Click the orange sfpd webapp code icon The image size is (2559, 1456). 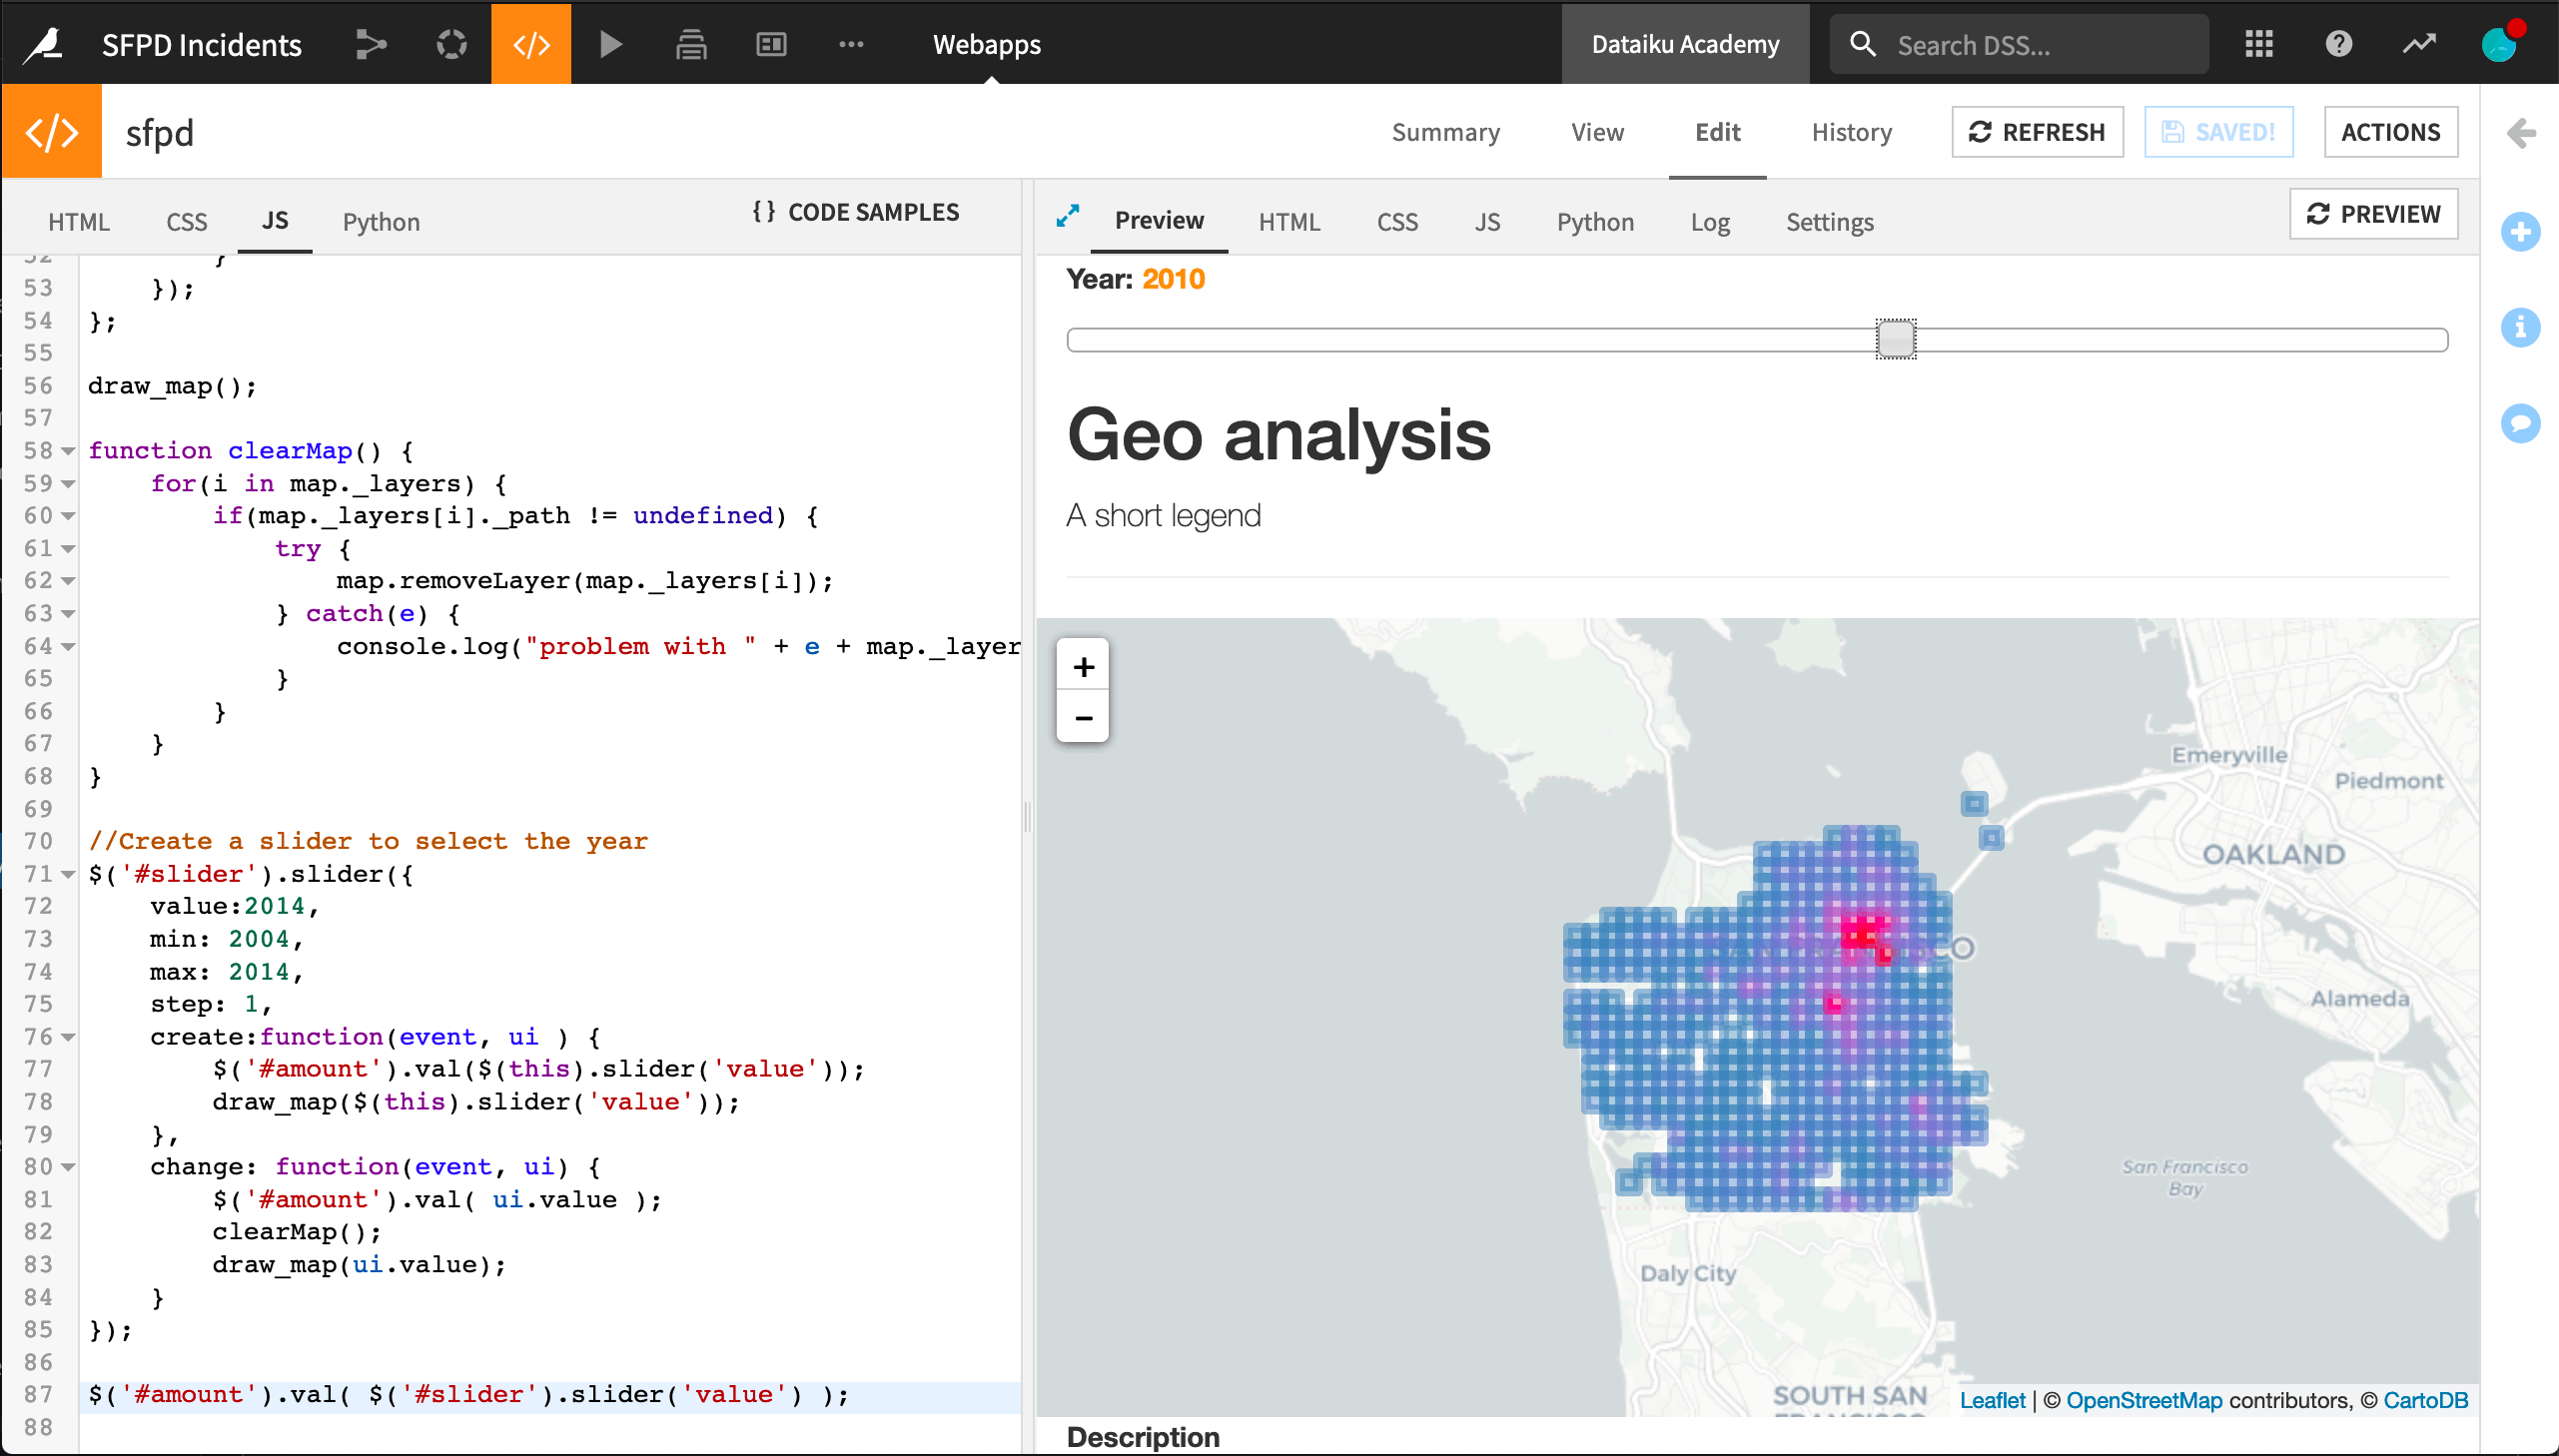[x=52, y=132]
